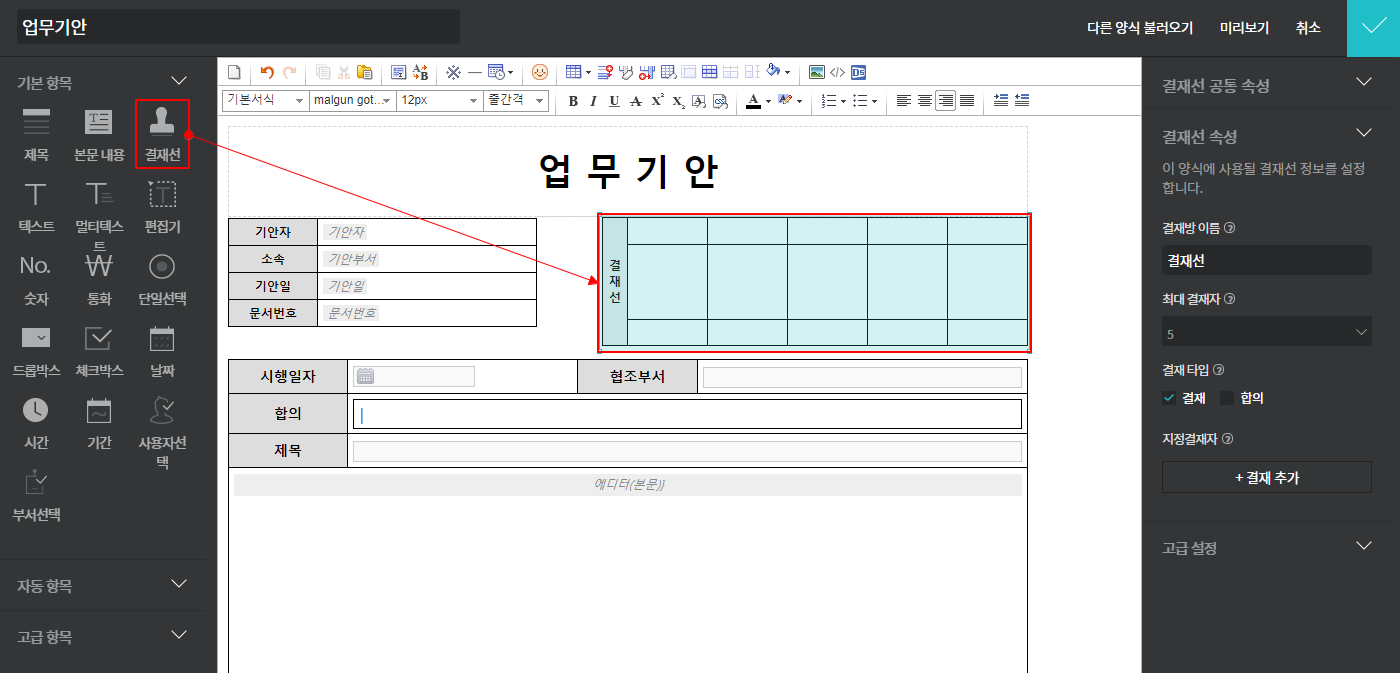Screen dimensions: 1400x673
Task: Click the emoticon smiley icon in toolbar
Action: pyautogui.click(x=540, y=72)
